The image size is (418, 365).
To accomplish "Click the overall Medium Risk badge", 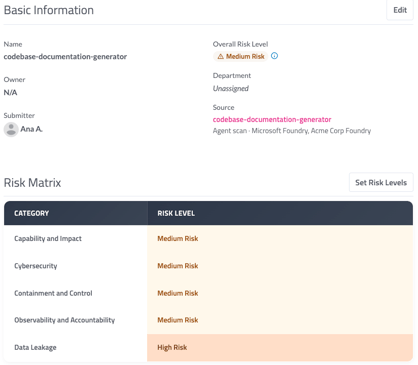I will (241, 56).
